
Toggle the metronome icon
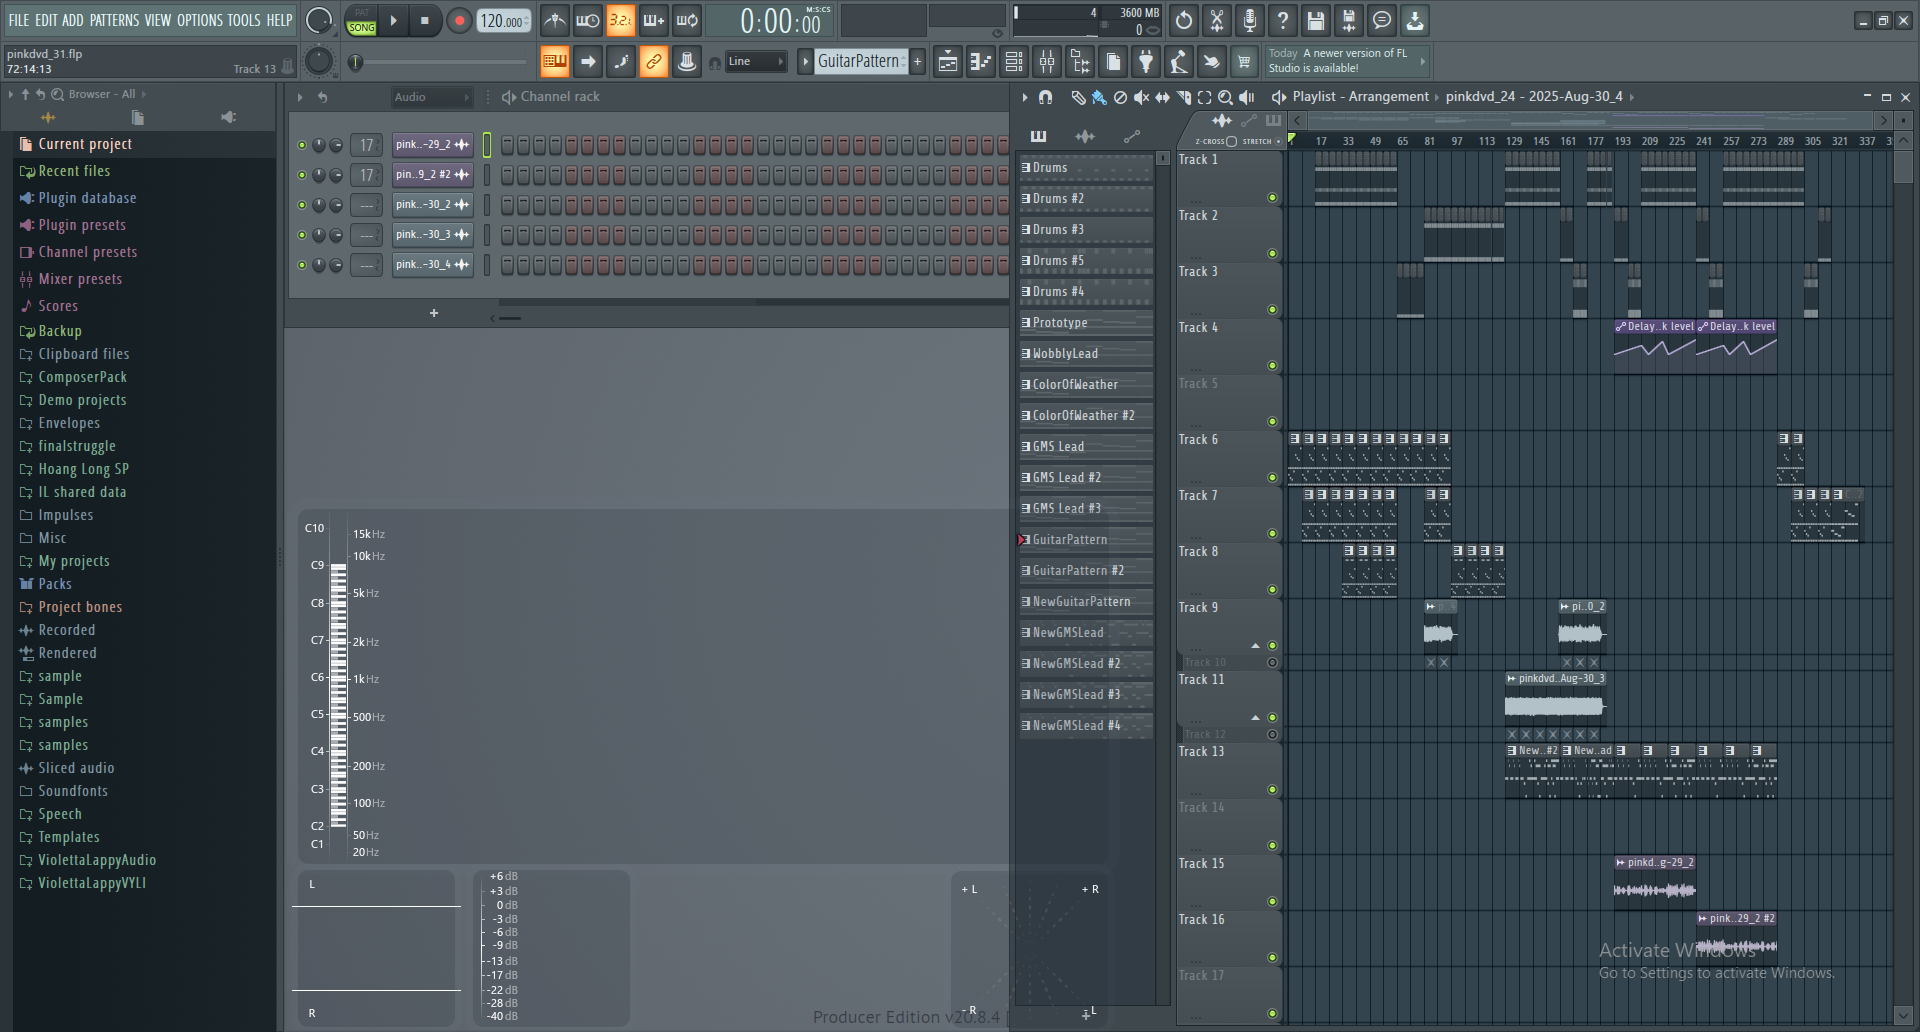point(554,20)
